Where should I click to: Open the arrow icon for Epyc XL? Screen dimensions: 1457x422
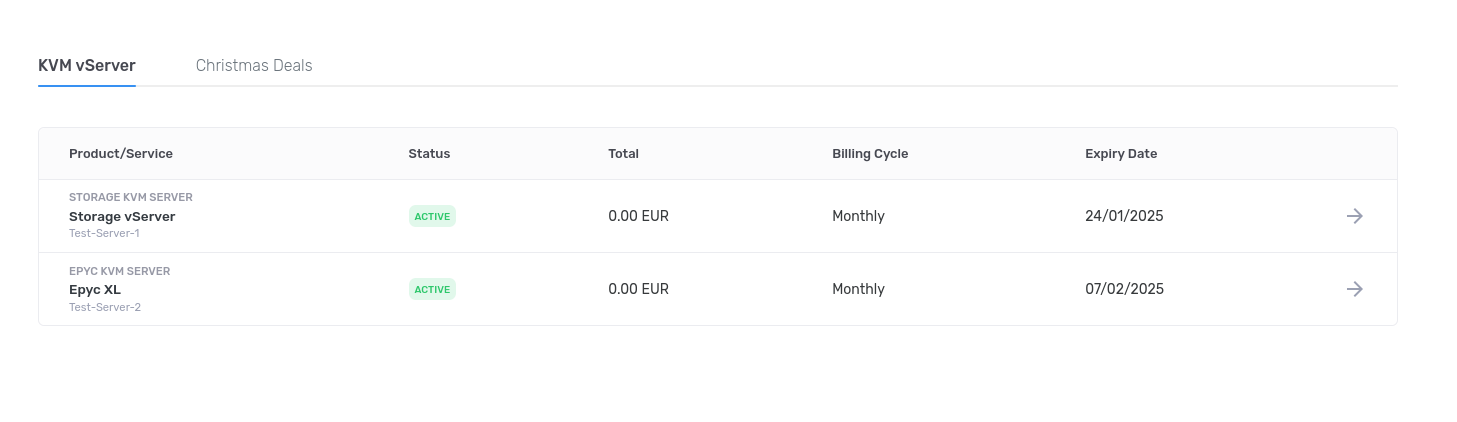tap(1354, 289)
